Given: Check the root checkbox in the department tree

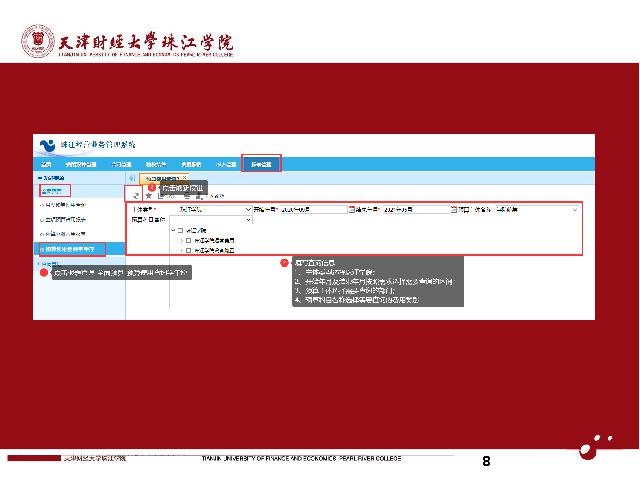Looking at the screenshot, I should (180, 230).
